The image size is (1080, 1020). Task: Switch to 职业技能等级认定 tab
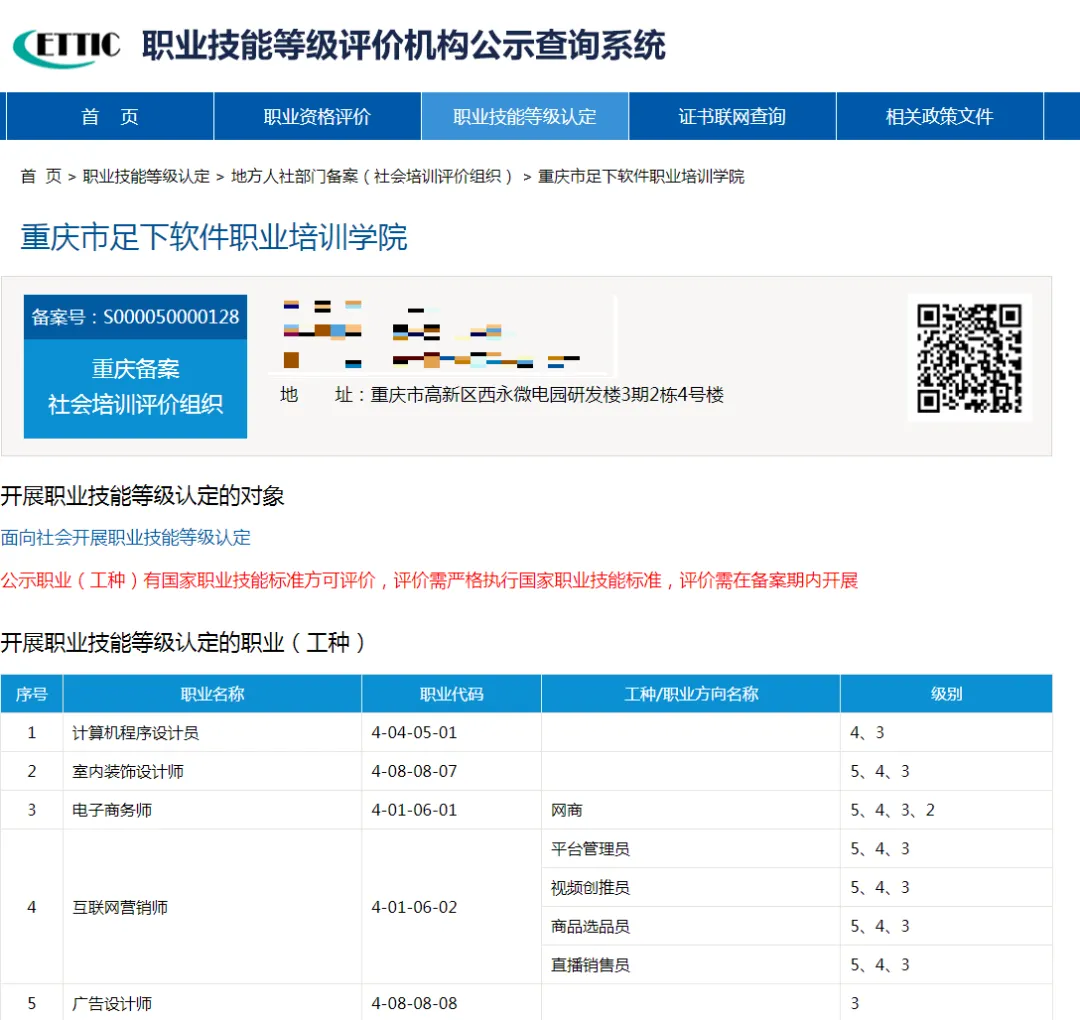coord(524,117)
